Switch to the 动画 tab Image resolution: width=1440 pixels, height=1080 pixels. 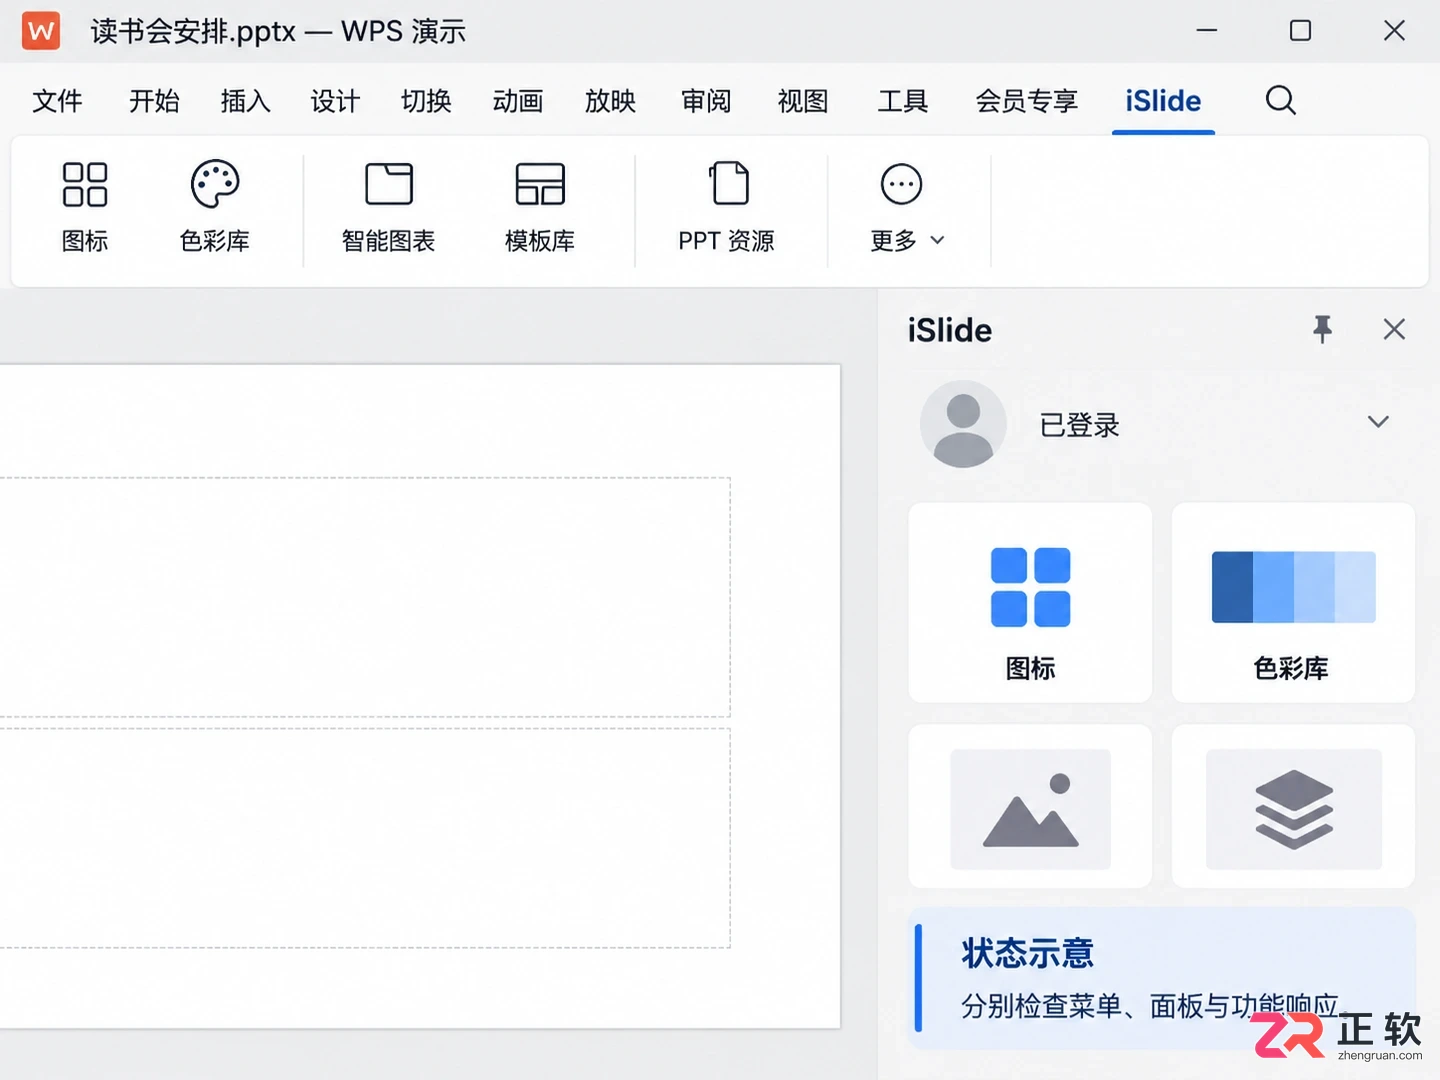click(518, 101)
